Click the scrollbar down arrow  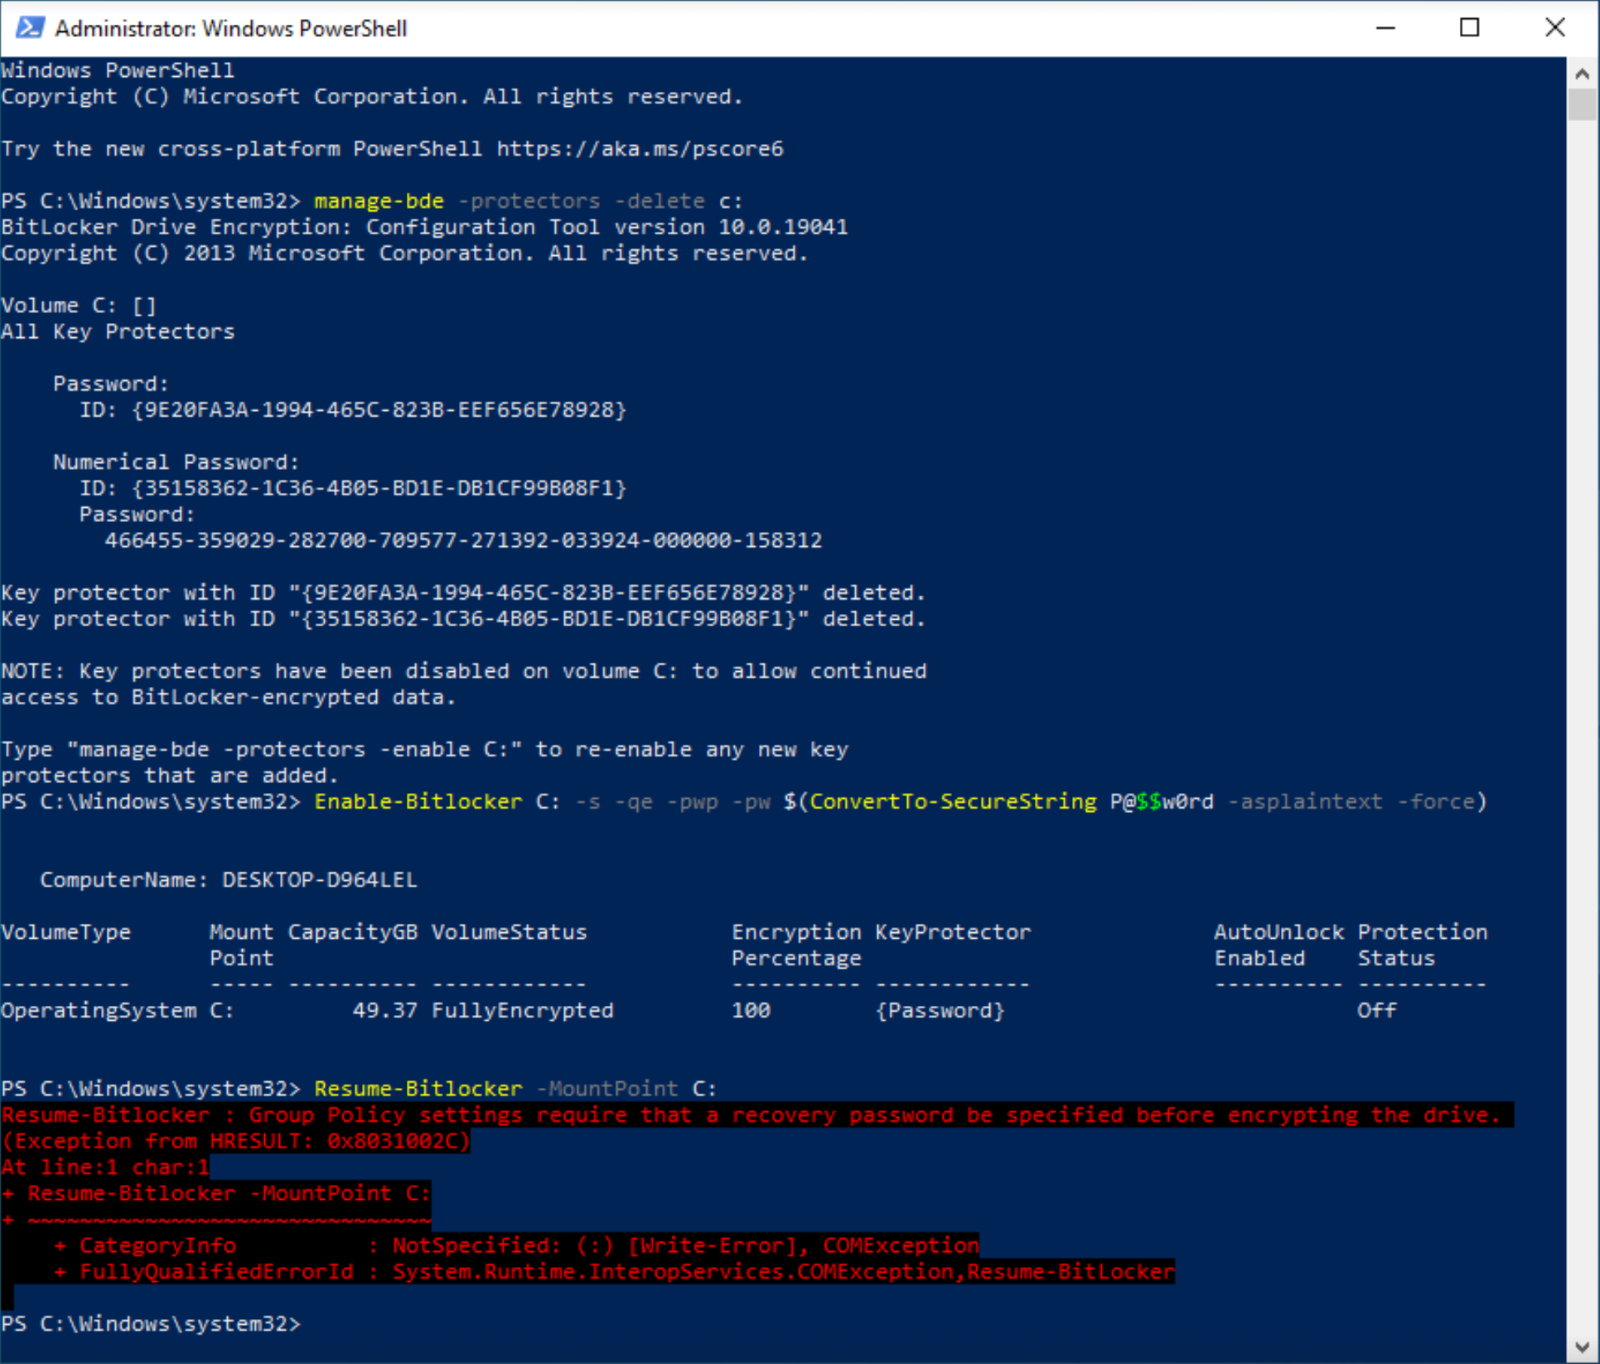click(x=1581, y=1347)
